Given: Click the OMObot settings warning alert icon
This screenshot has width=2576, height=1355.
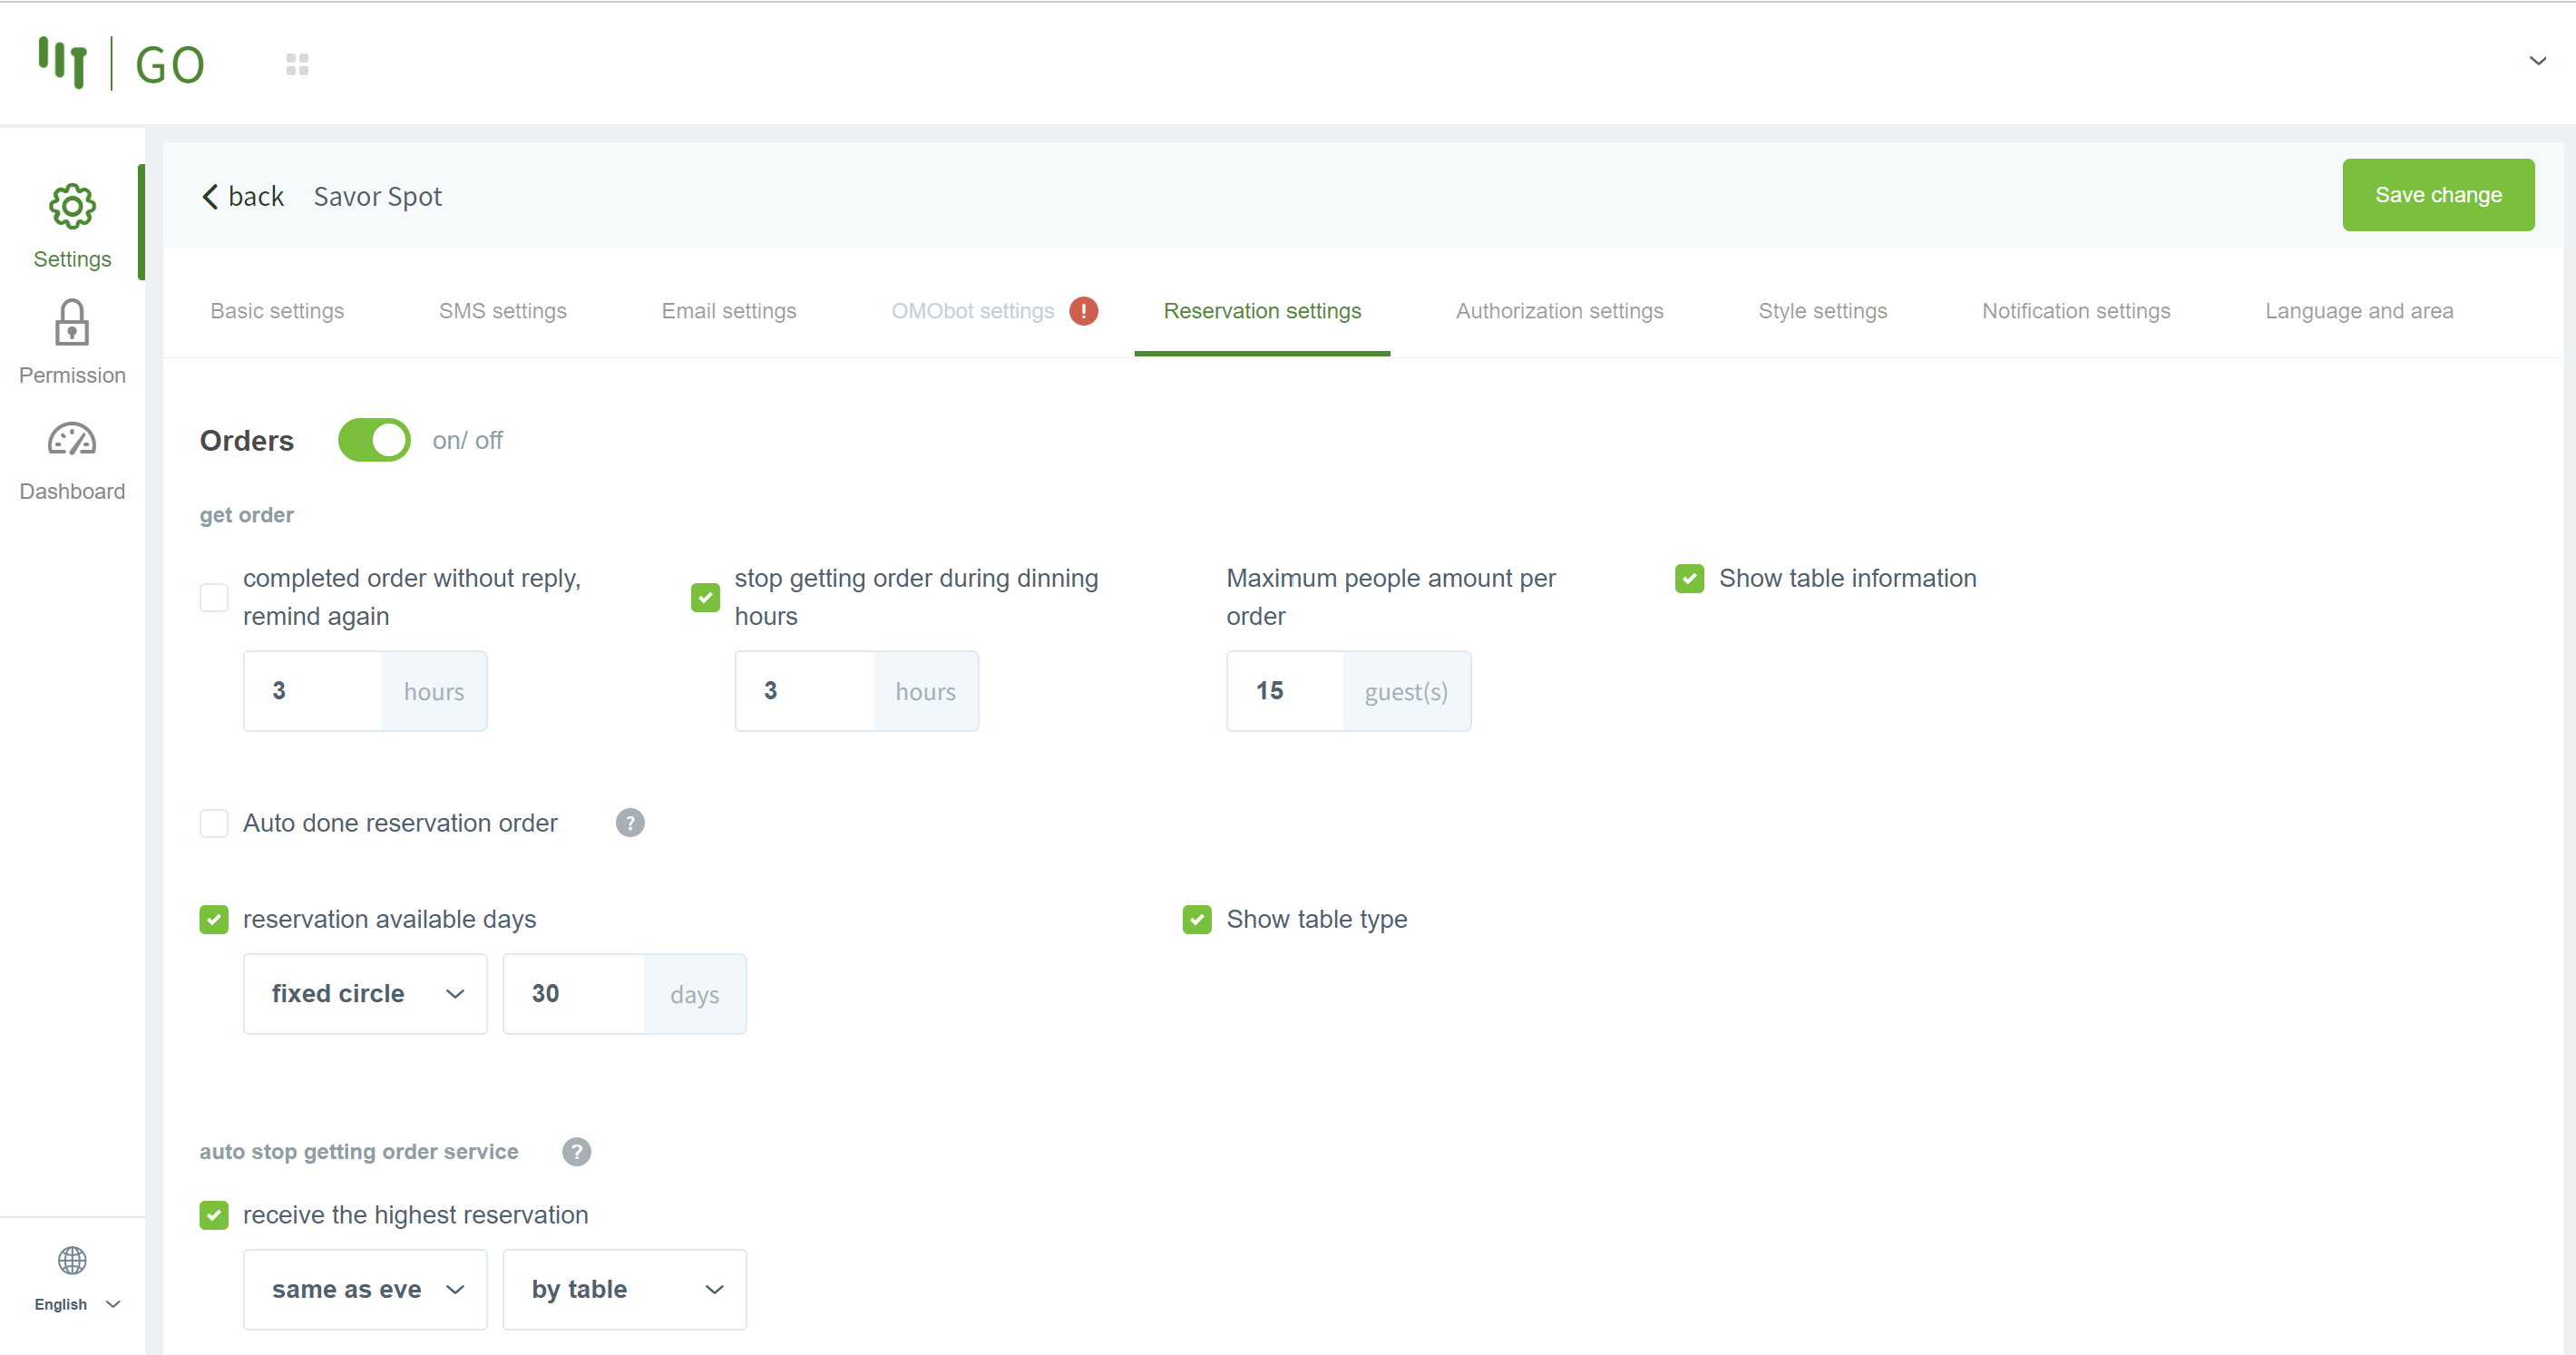Looking at the screenshot, I should pos(1083,311).
